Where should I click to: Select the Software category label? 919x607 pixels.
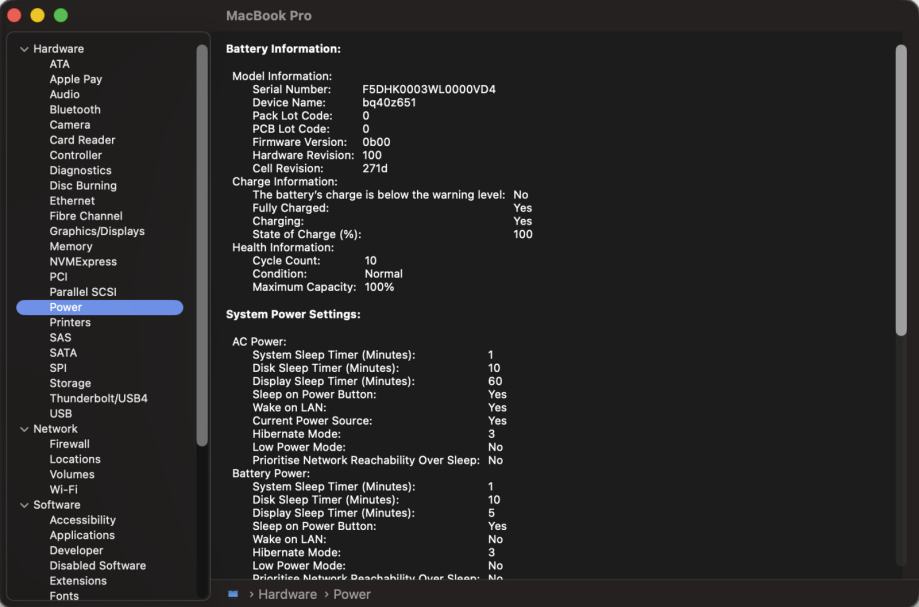point(57,505)
